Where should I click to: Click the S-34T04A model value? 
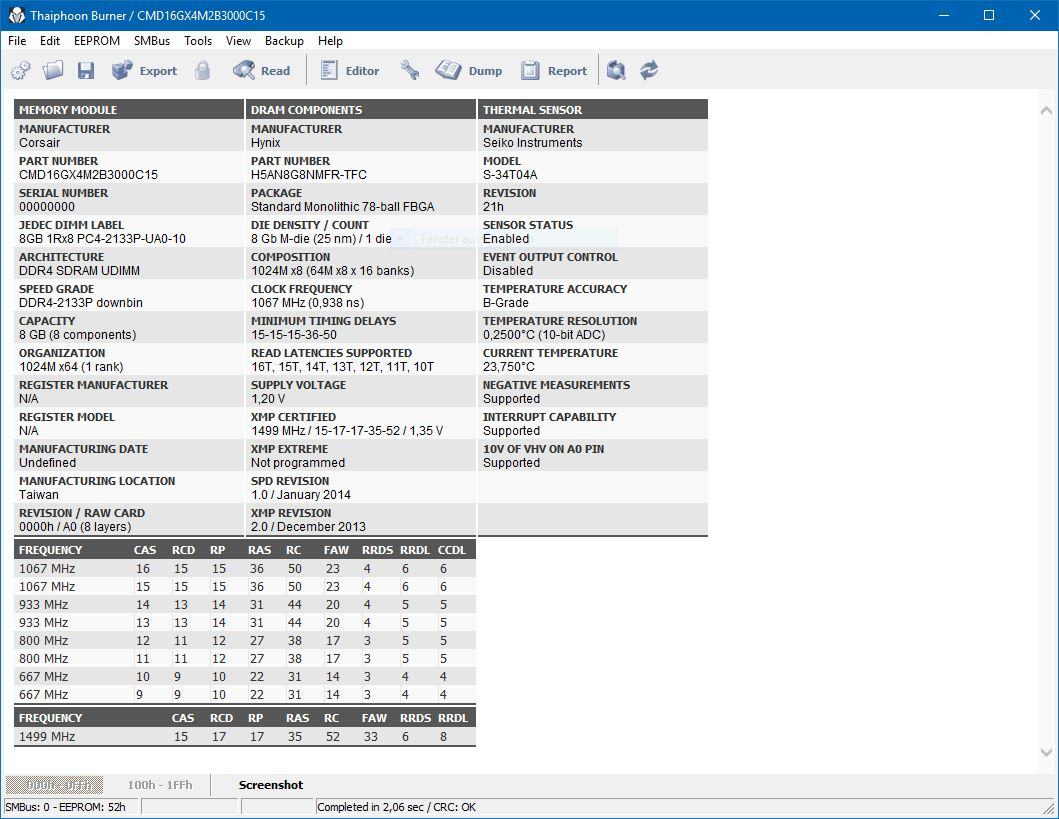(x=510, y=175)
